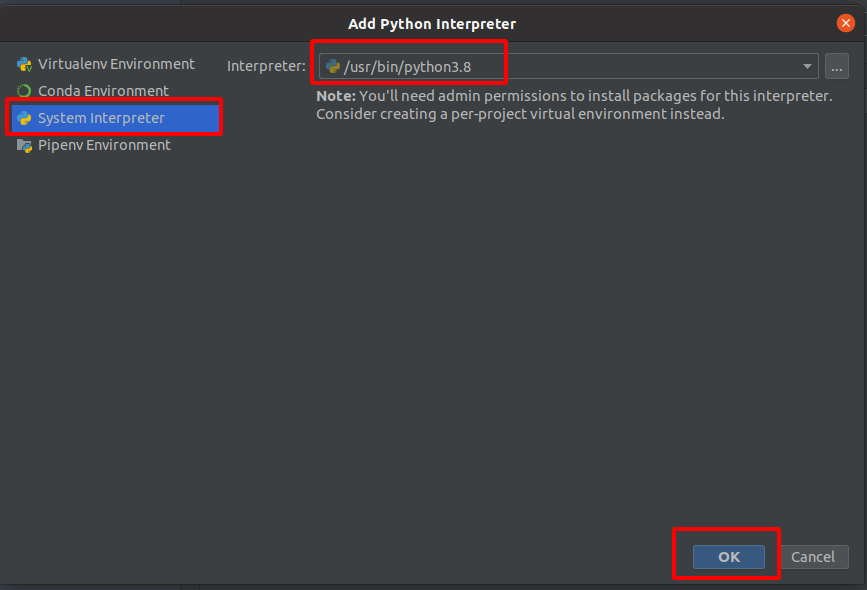867x590 pixels.
Task: Confirm with the OK button
Action: coord(729,557)
